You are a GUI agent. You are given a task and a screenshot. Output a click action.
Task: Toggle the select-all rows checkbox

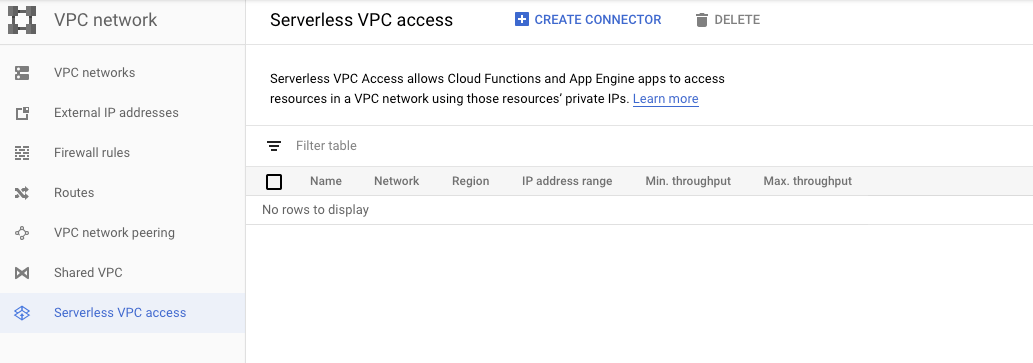click(x=274, y=182)
